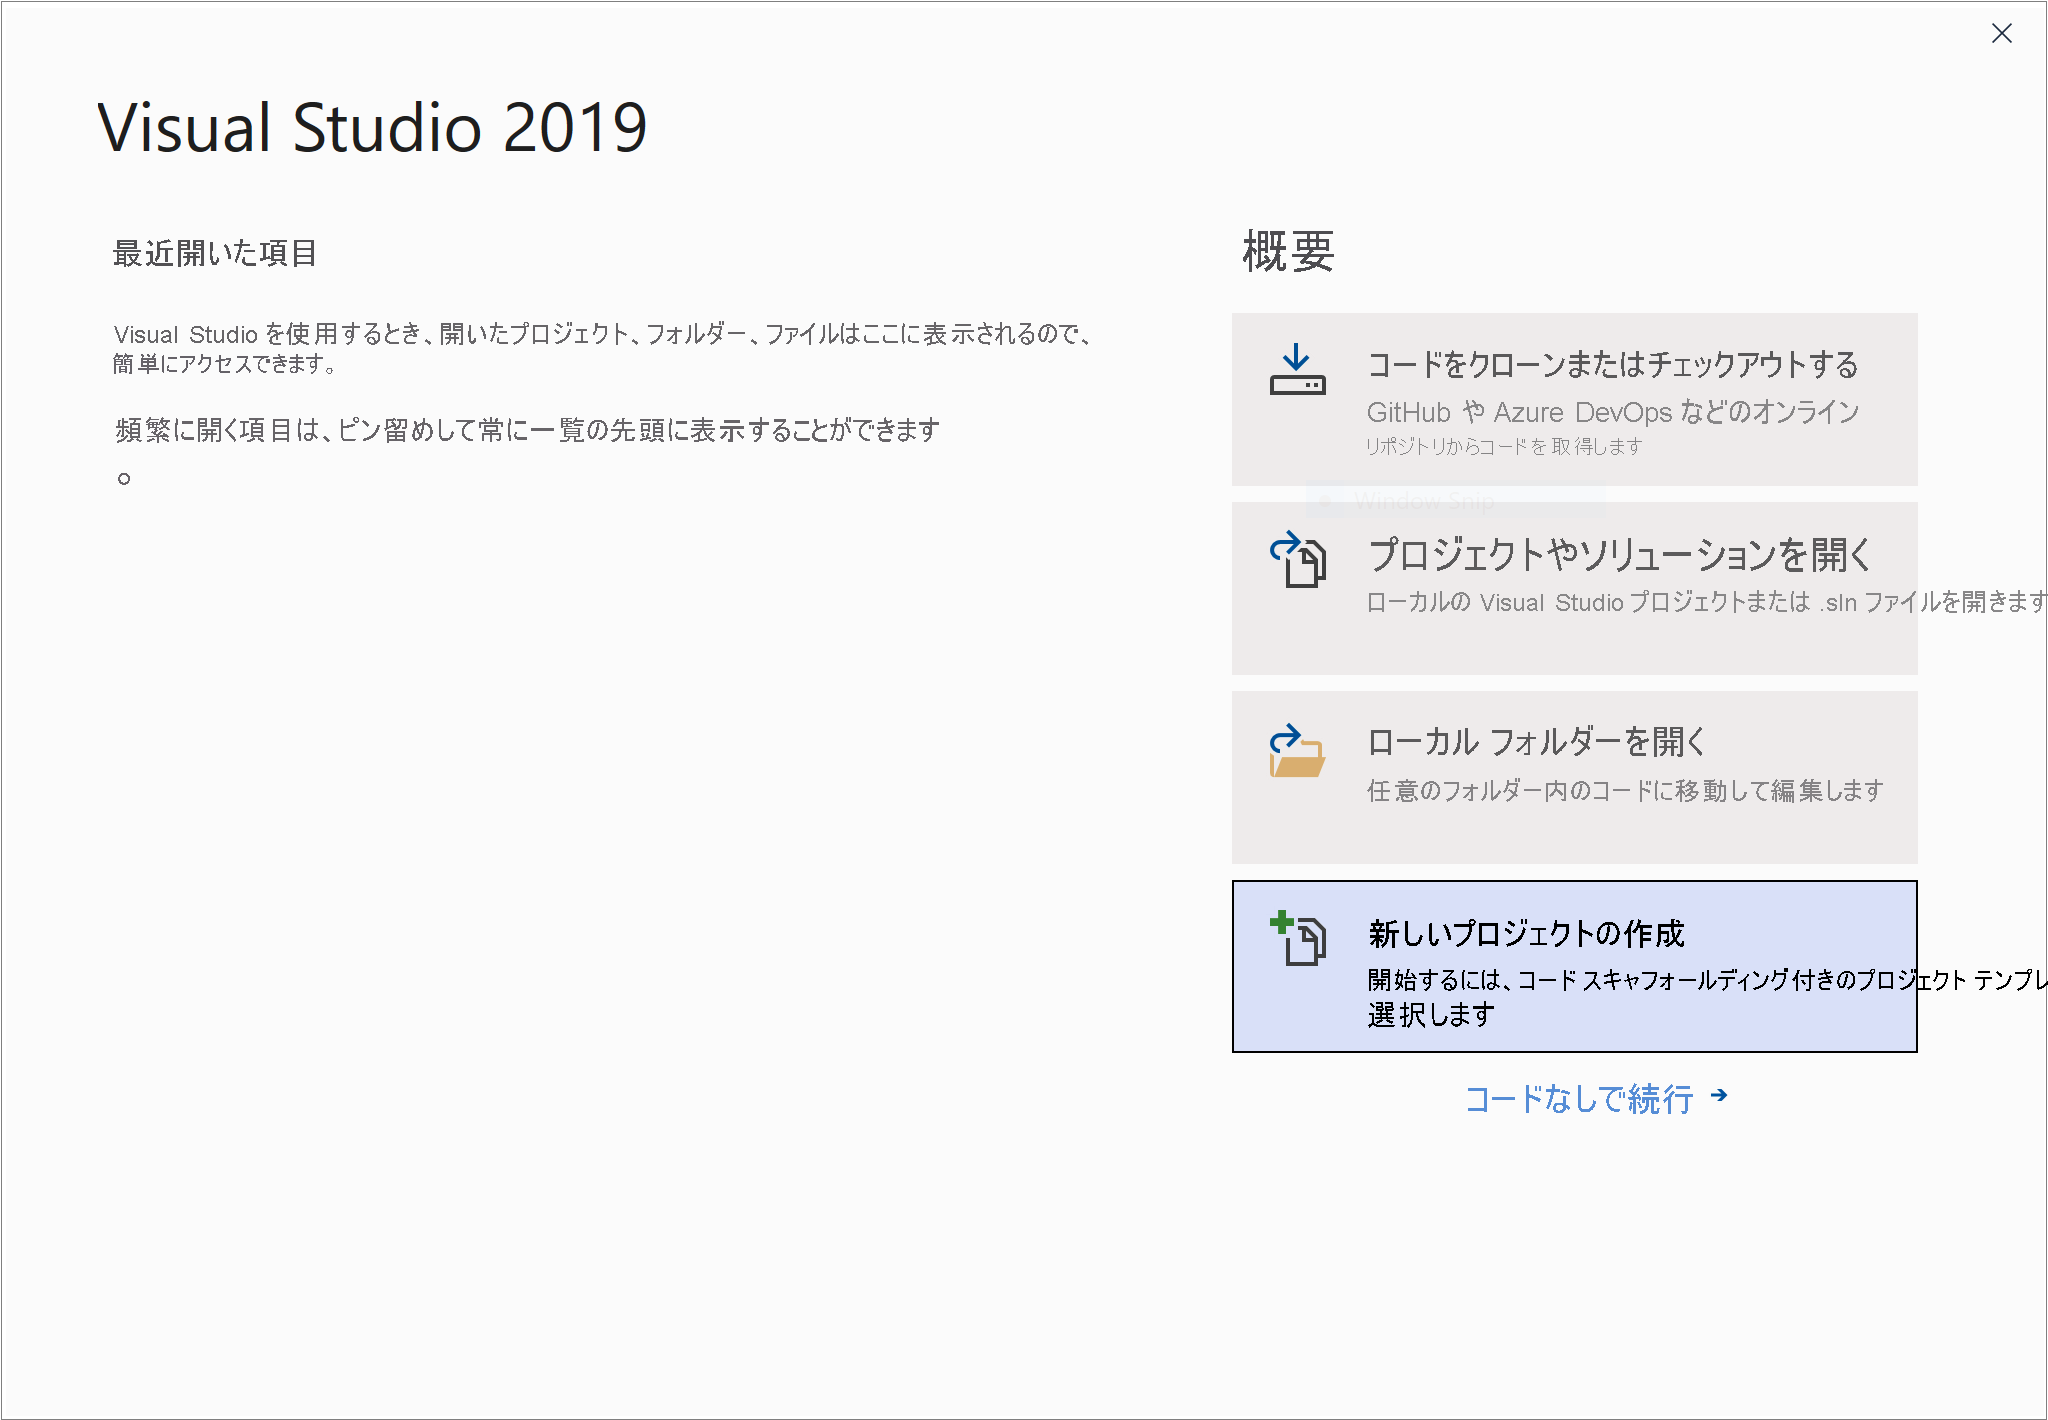This screenshot has width=2048, height=1420.
Task: Start 新しいプロジェクトの作成
Action: point(1574,966)
